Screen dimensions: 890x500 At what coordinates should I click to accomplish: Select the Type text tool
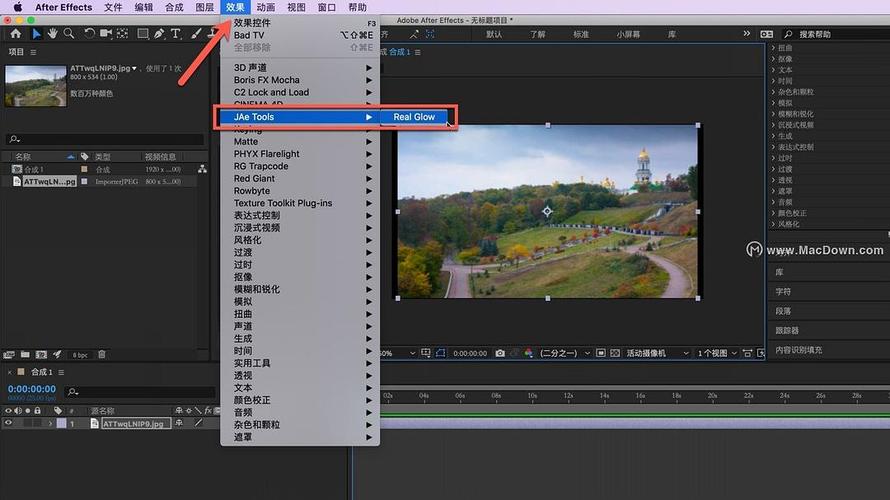pyautogui.click(x=176, y=34)
